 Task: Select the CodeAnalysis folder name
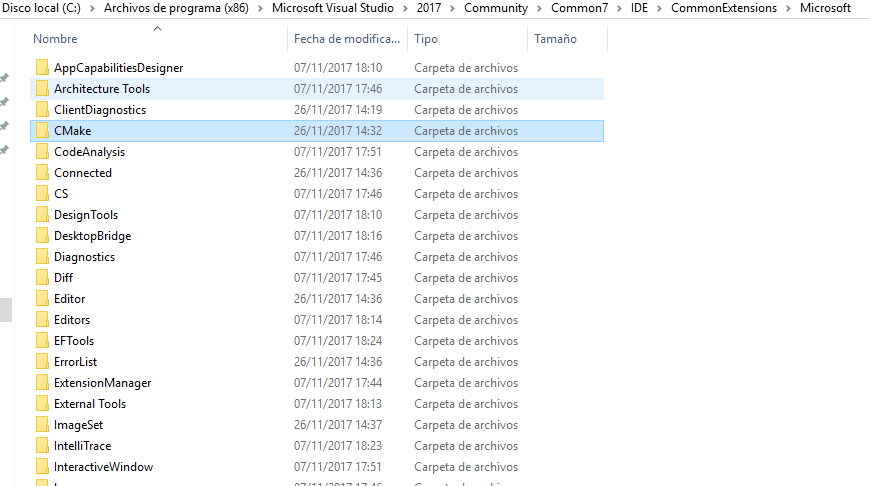89,152
